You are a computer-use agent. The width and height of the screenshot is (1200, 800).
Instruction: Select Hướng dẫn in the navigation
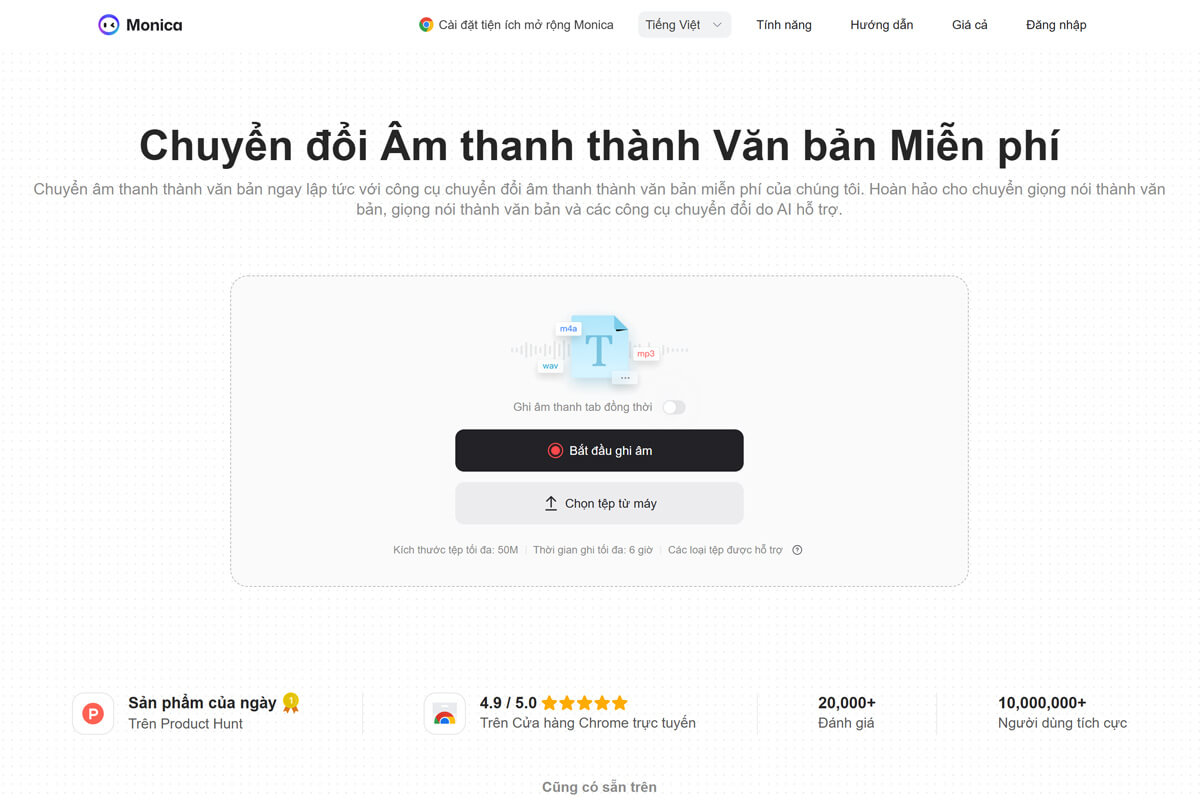pos(881,24)
